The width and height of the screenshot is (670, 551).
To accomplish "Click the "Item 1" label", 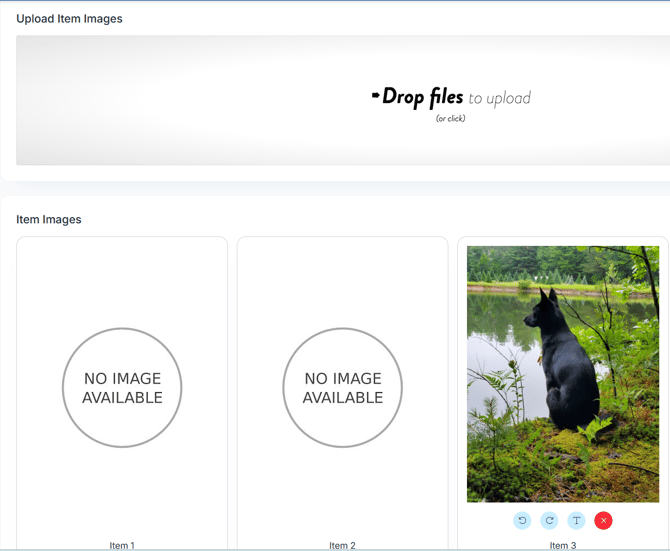I will [x=122, y=545].
